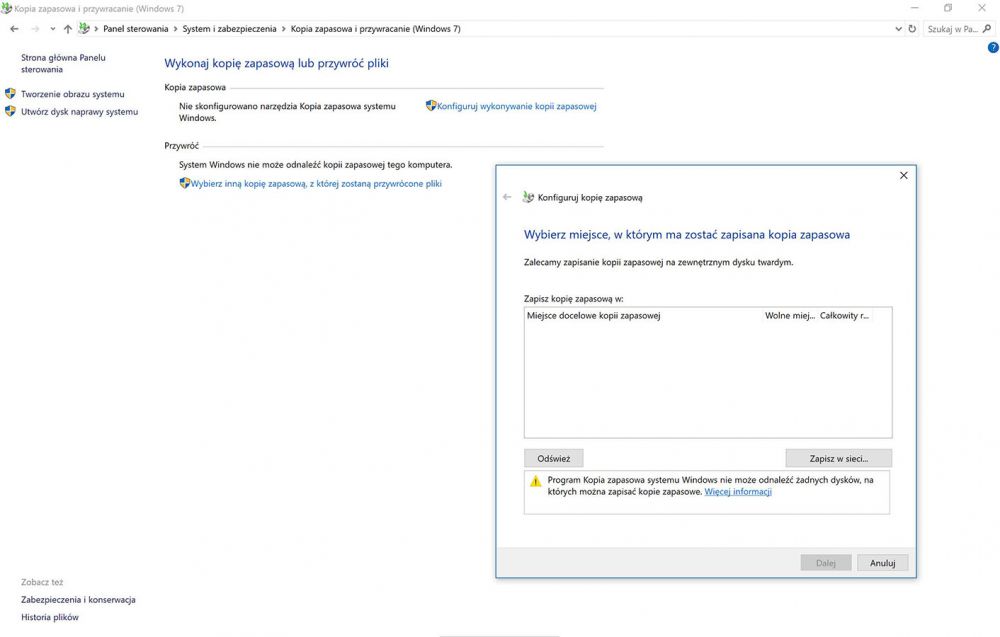Go forward with the toolbar forward arrow
Image resolution: width=1000 pixels, height=637 pixels.
pos(35,29)
